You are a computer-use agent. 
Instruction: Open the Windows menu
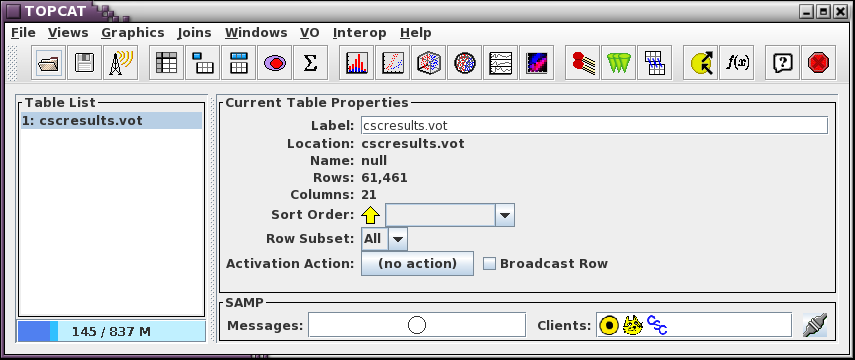tap(256, 33)
